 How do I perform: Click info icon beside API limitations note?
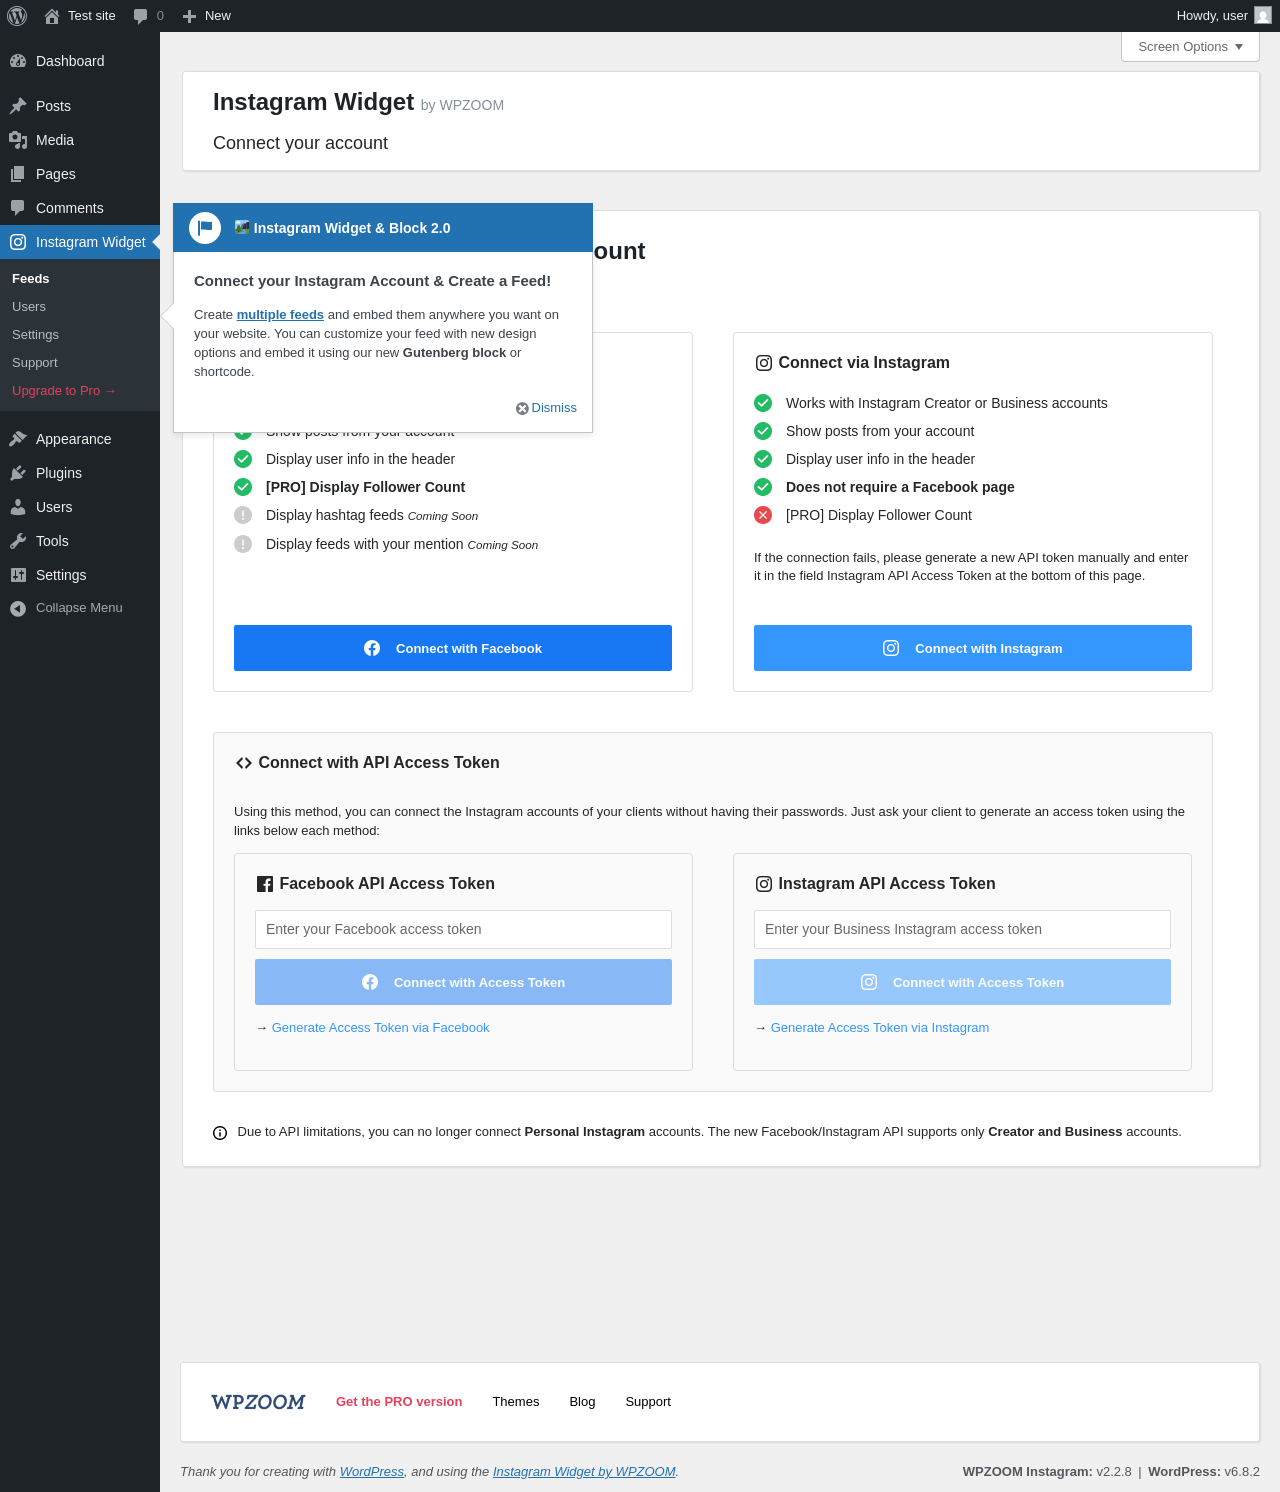click(x=220, y=1133)
